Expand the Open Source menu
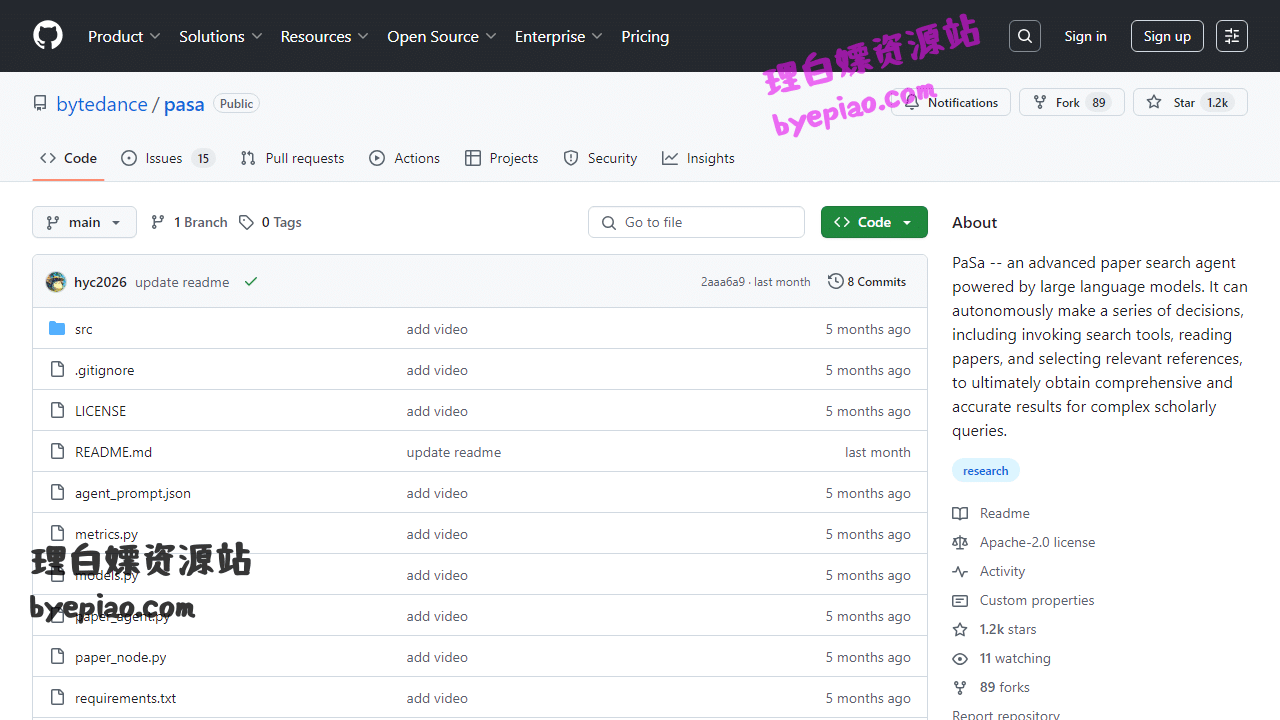 coord(442,36)
